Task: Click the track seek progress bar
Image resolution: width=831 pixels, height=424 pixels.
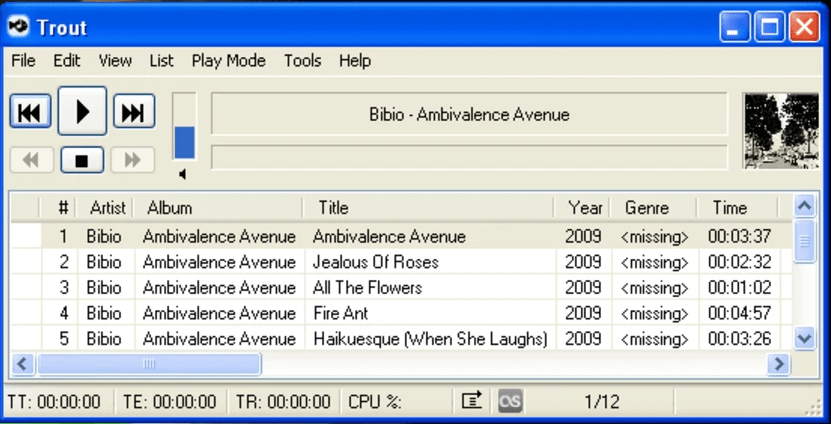Action: coord(469,157)
